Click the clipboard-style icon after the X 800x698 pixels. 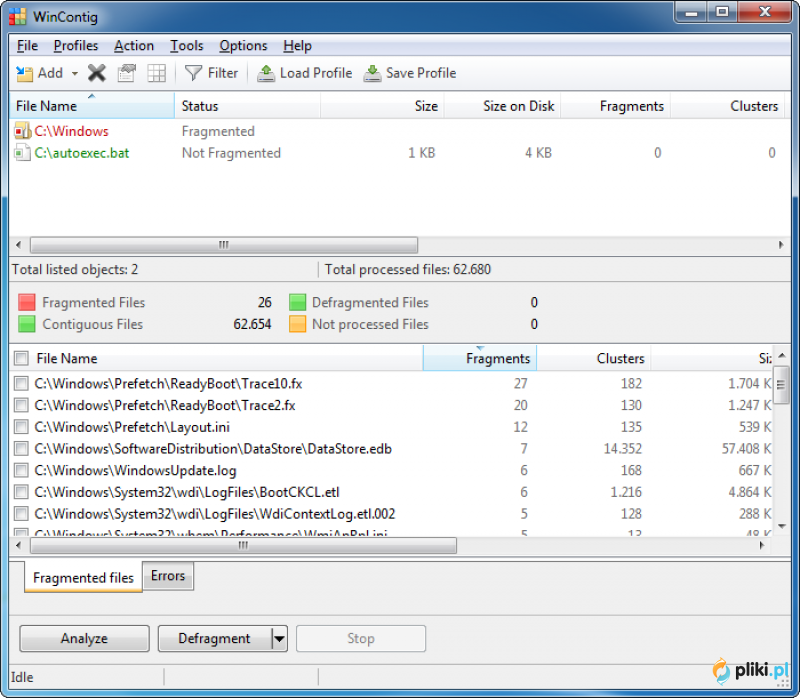click(127, 73)
